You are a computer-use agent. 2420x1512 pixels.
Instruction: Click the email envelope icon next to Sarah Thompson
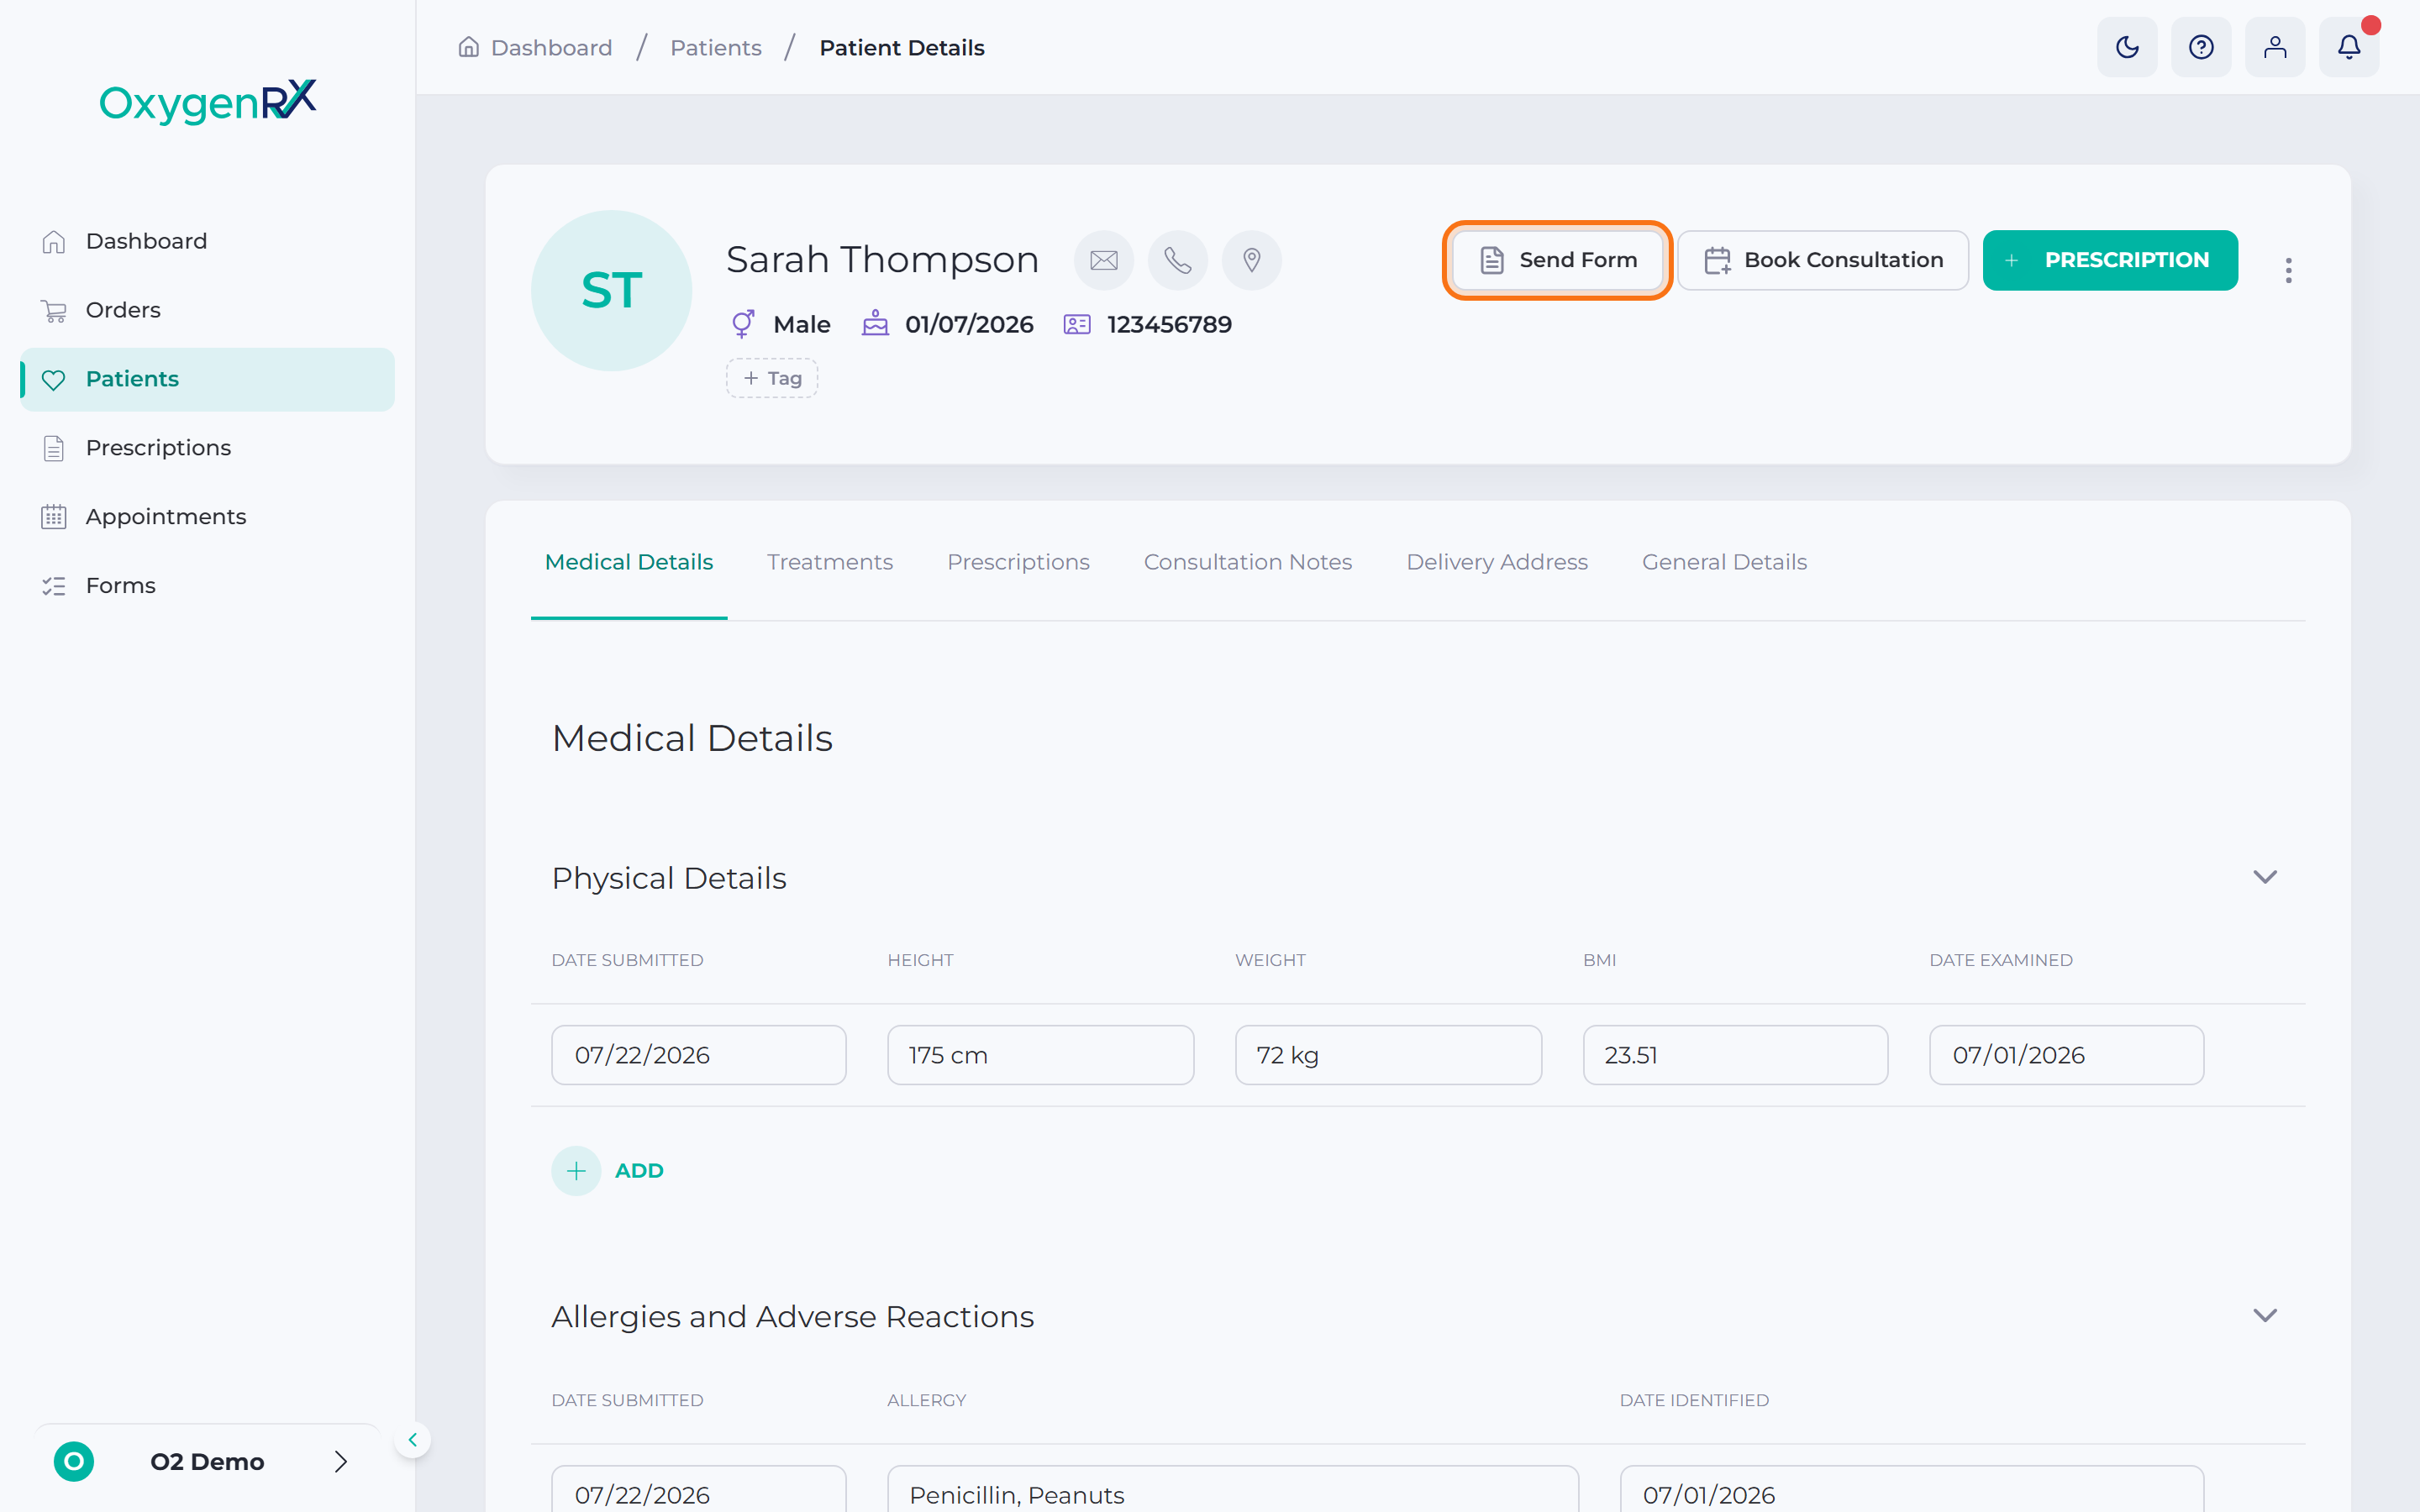pyautogui.click(x=1104, y=260)
